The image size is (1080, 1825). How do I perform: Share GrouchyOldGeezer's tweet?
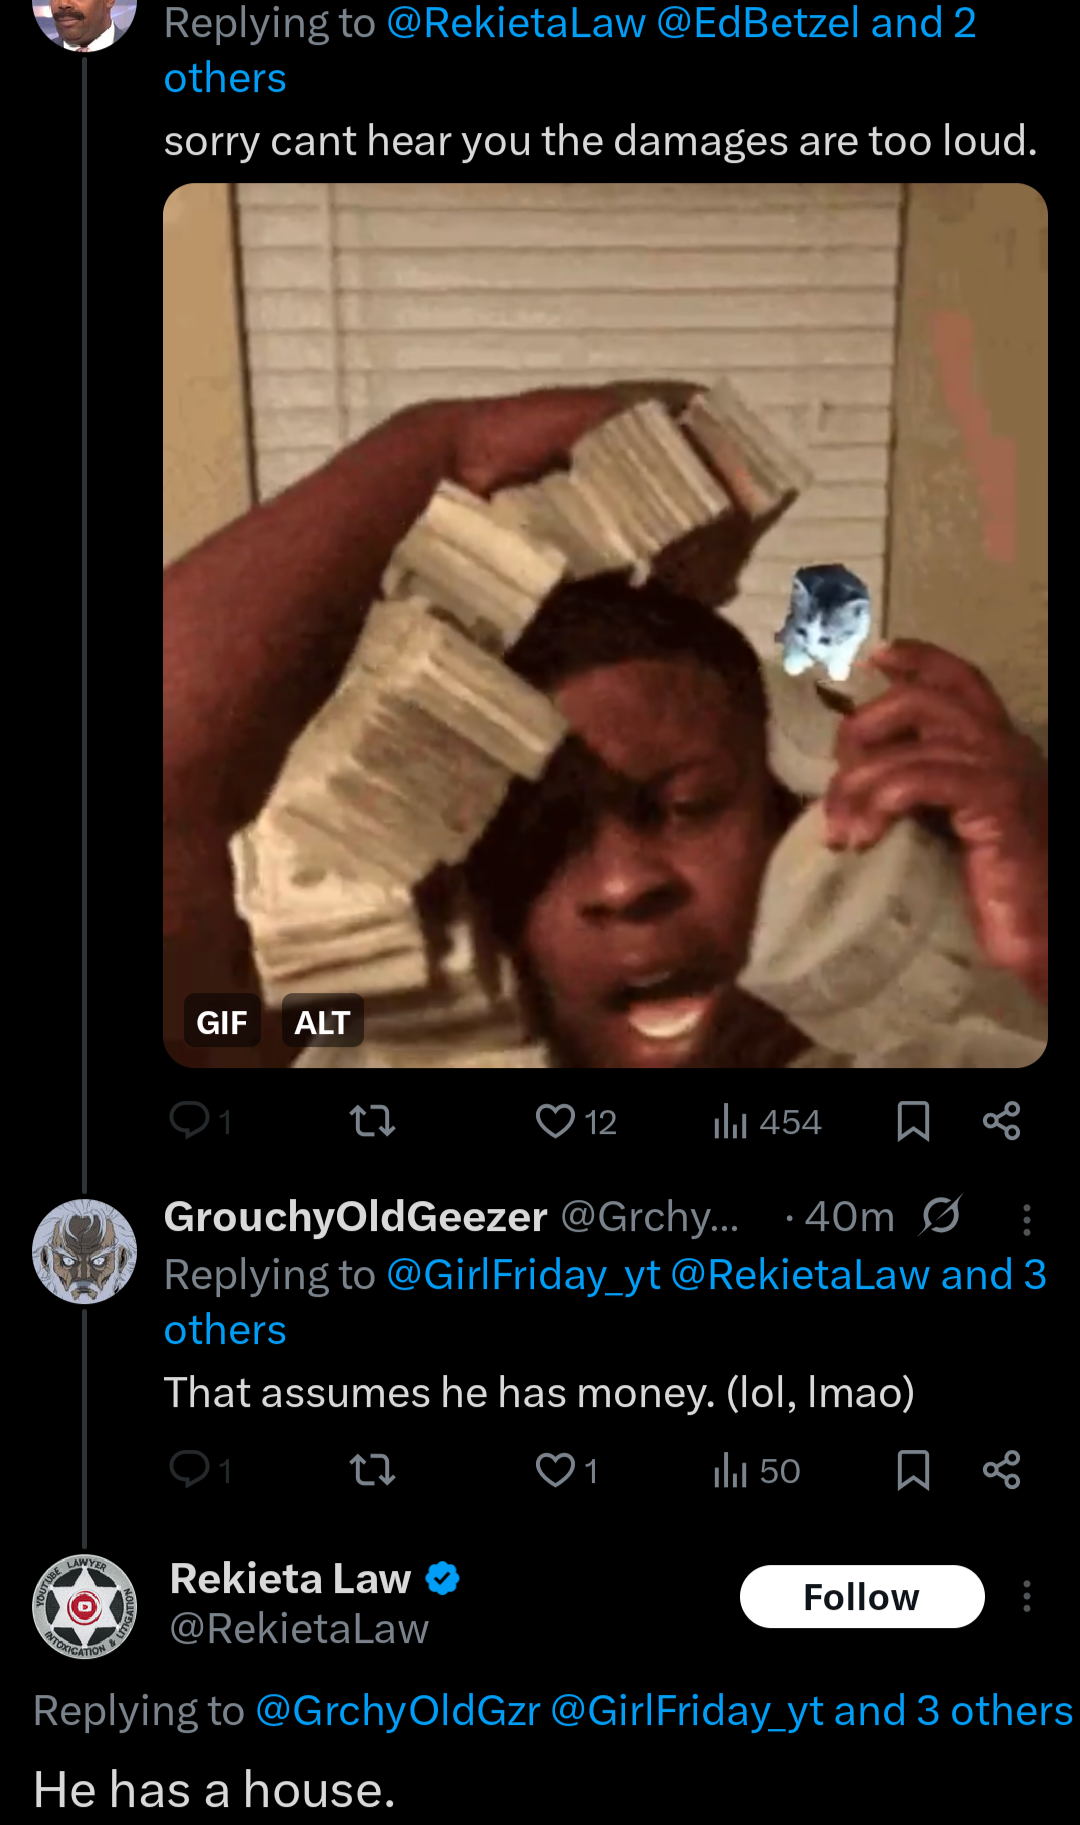click(x=1001, y=1470)
